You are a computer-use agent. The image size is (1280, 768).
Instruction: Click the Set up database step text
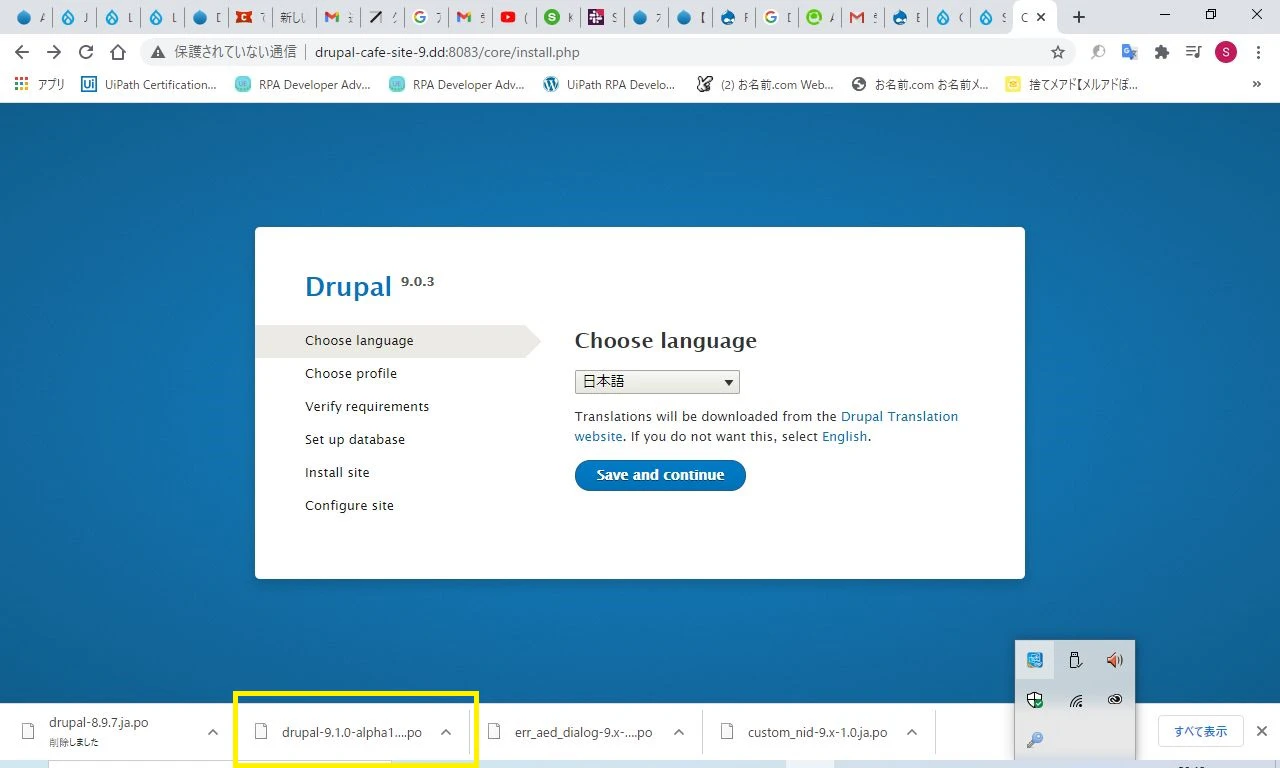tap(355, 439)
